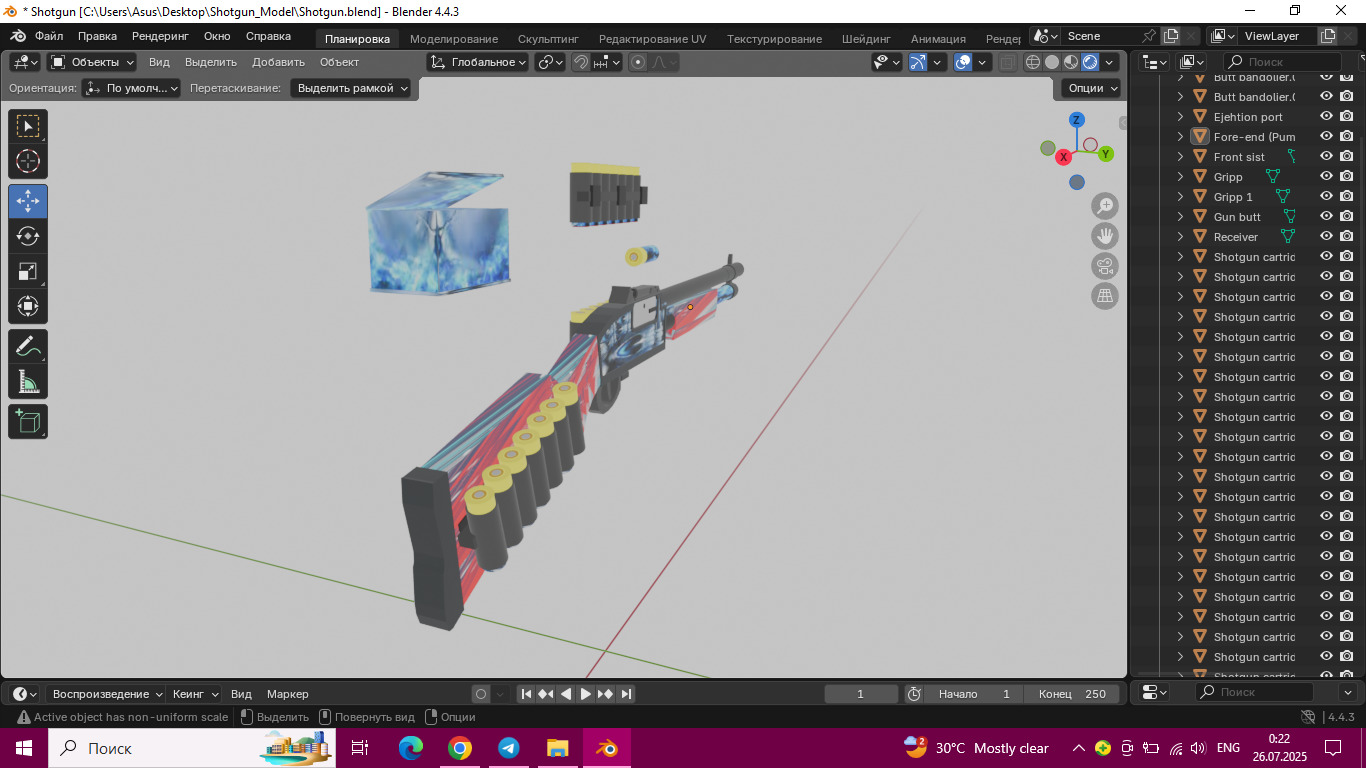
Task: Jump to the timeline start frame
Action: pos(526,694)
